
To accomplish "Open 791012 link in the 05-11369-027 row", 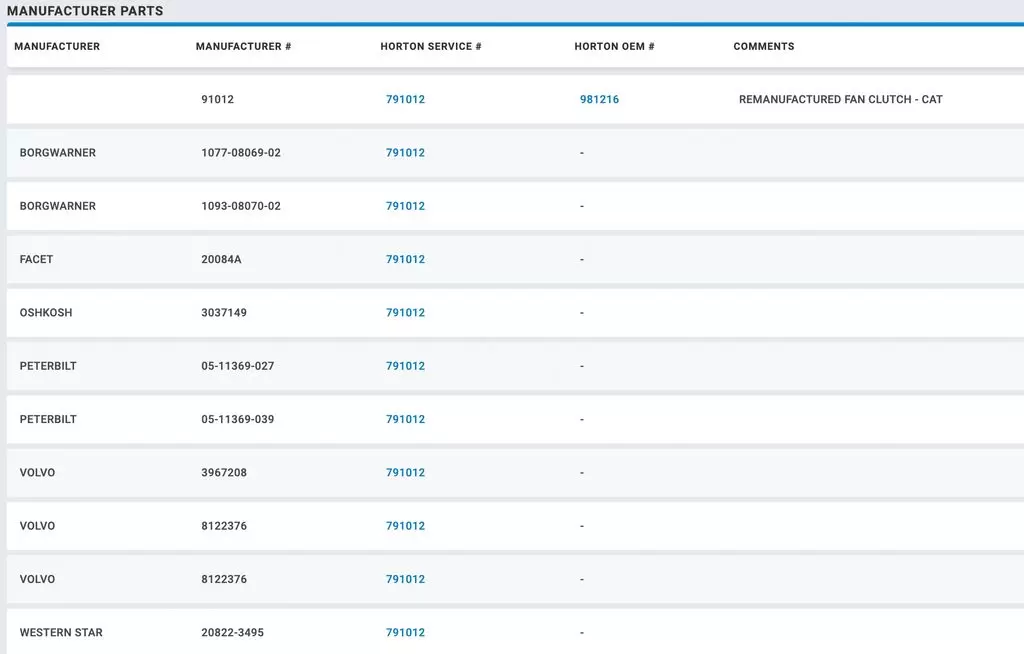I will pyautogui.click(x=405, y=366).
